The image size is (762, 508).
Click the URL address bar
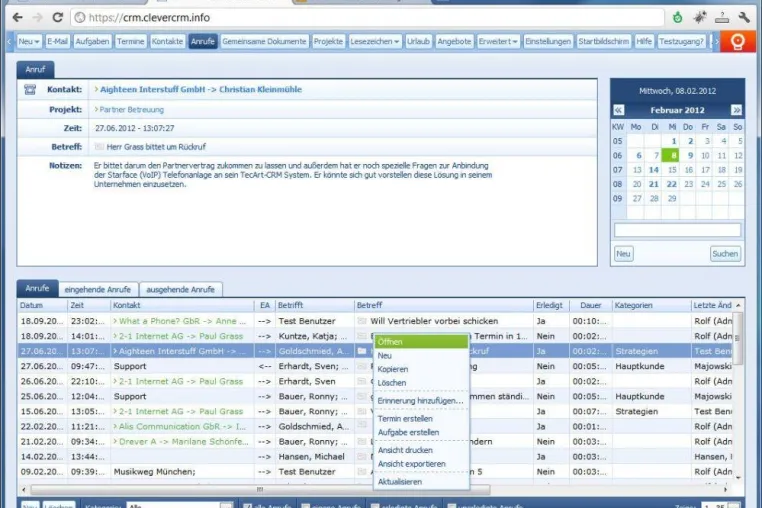click(x=368, y=18)
